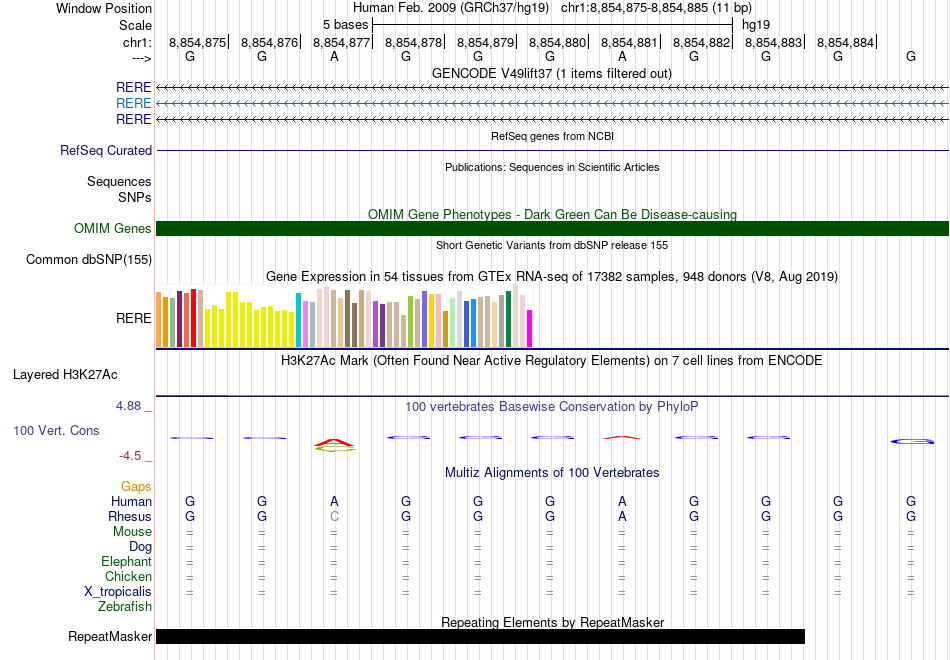Click Common dbSNP(155) track label
The height and width of the screenshot is (660, 950).
point(88,259)
